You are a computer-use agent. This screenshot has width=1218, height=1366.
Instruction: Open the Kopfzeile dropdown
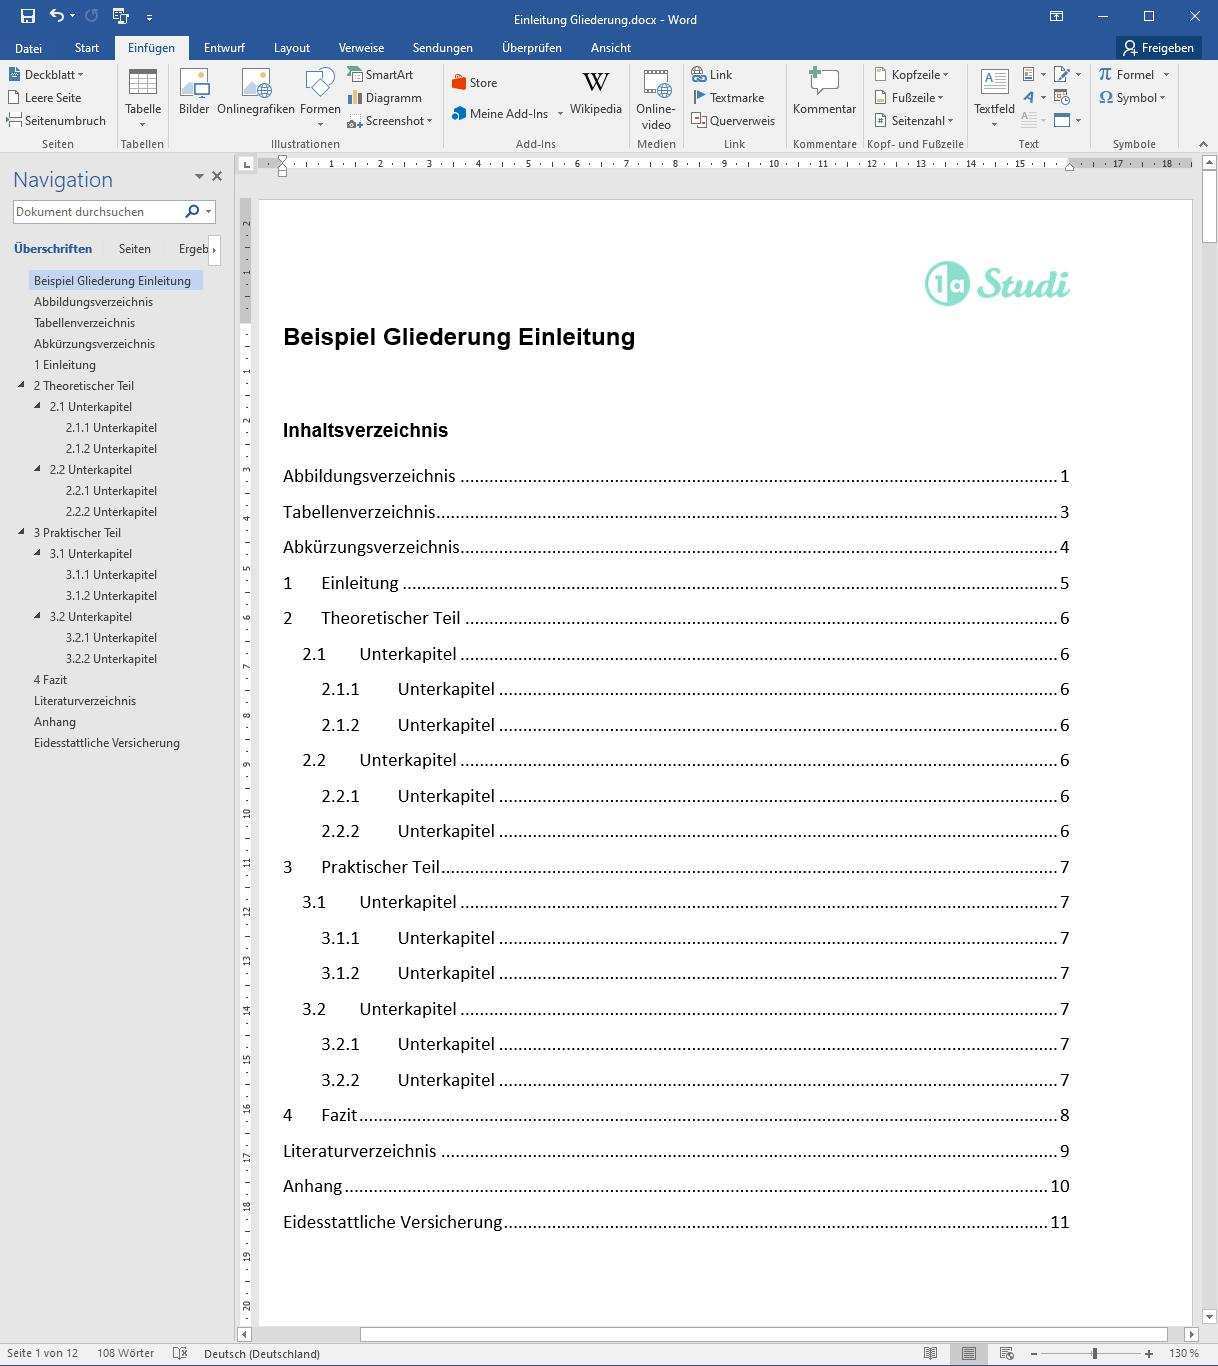pos(912,75)
